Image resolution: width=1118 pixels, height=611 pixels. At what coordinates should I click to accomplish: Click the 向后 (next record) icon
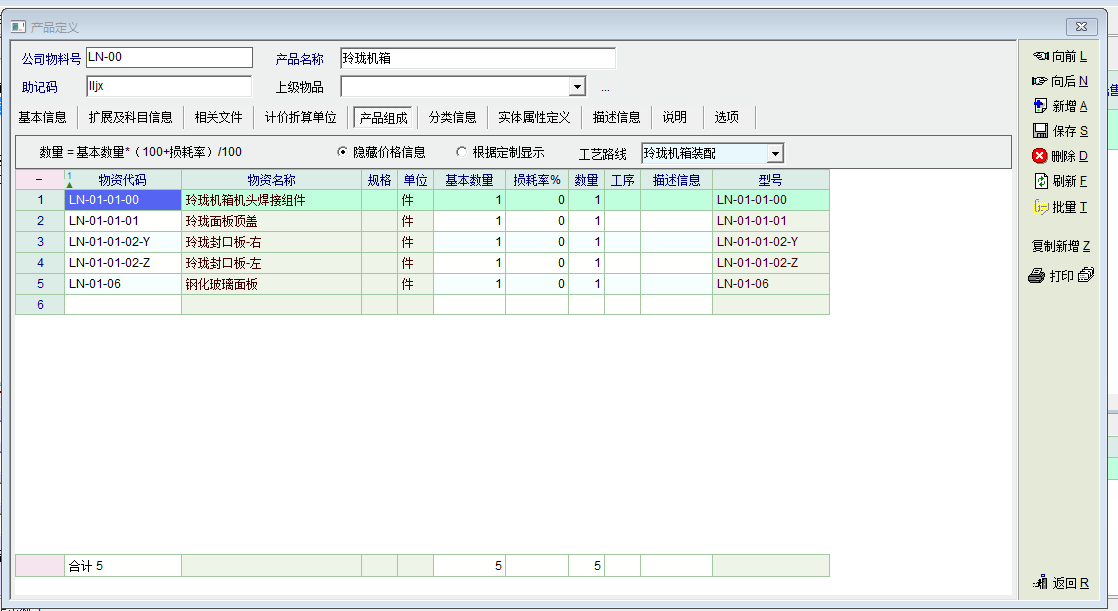(1040, 81)
